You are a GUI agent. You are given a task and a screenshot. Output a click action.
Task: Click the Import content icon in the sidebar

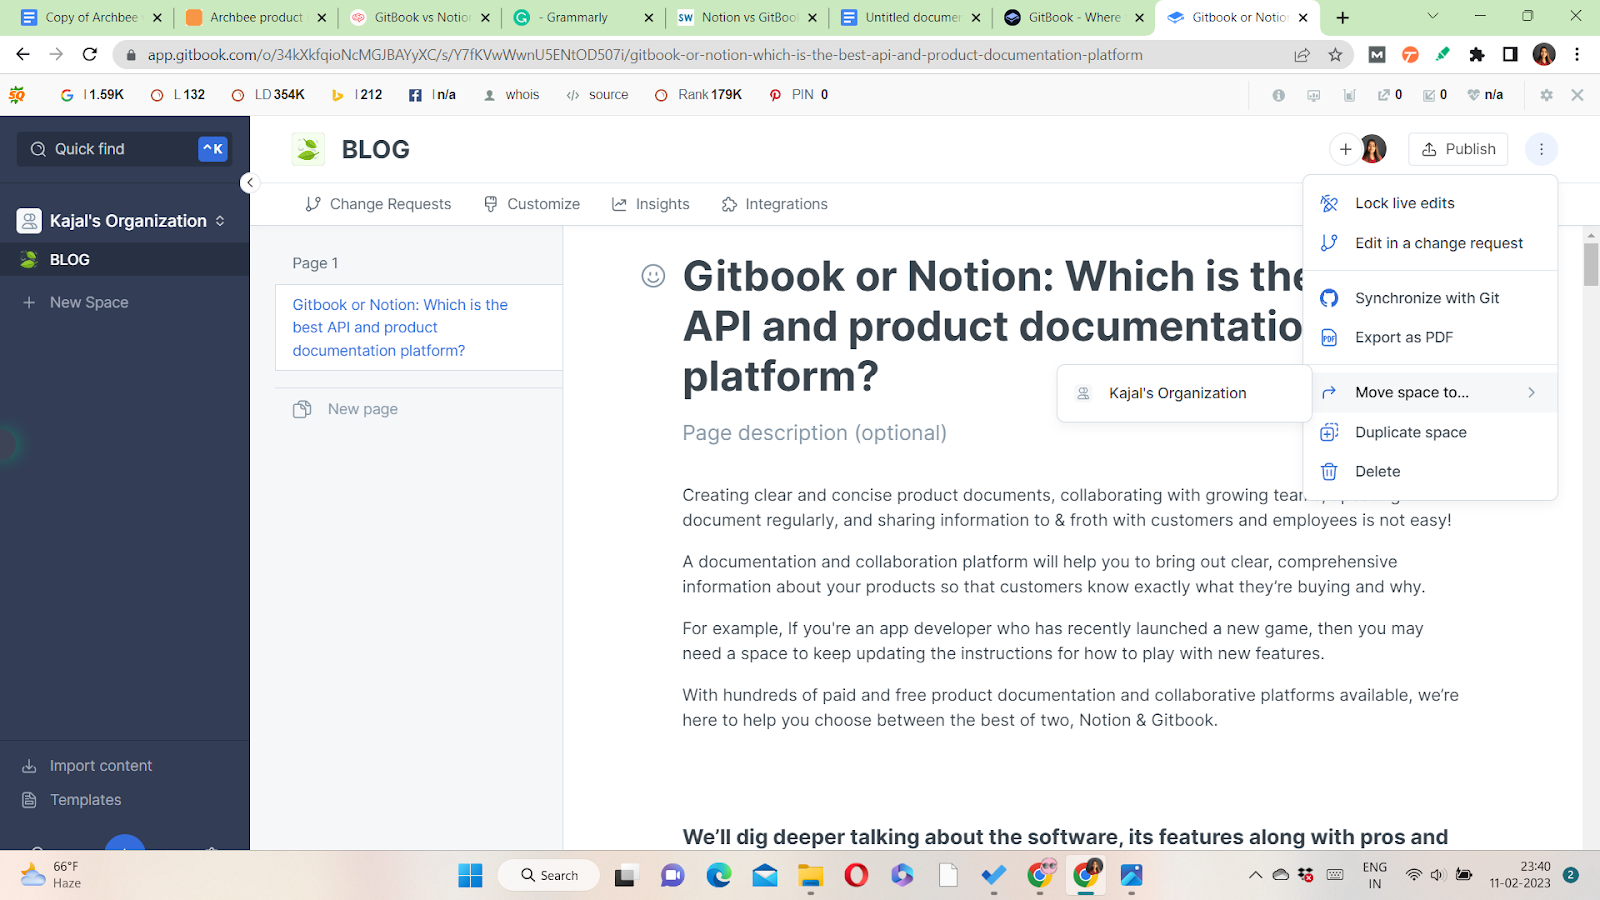[29, 765]
